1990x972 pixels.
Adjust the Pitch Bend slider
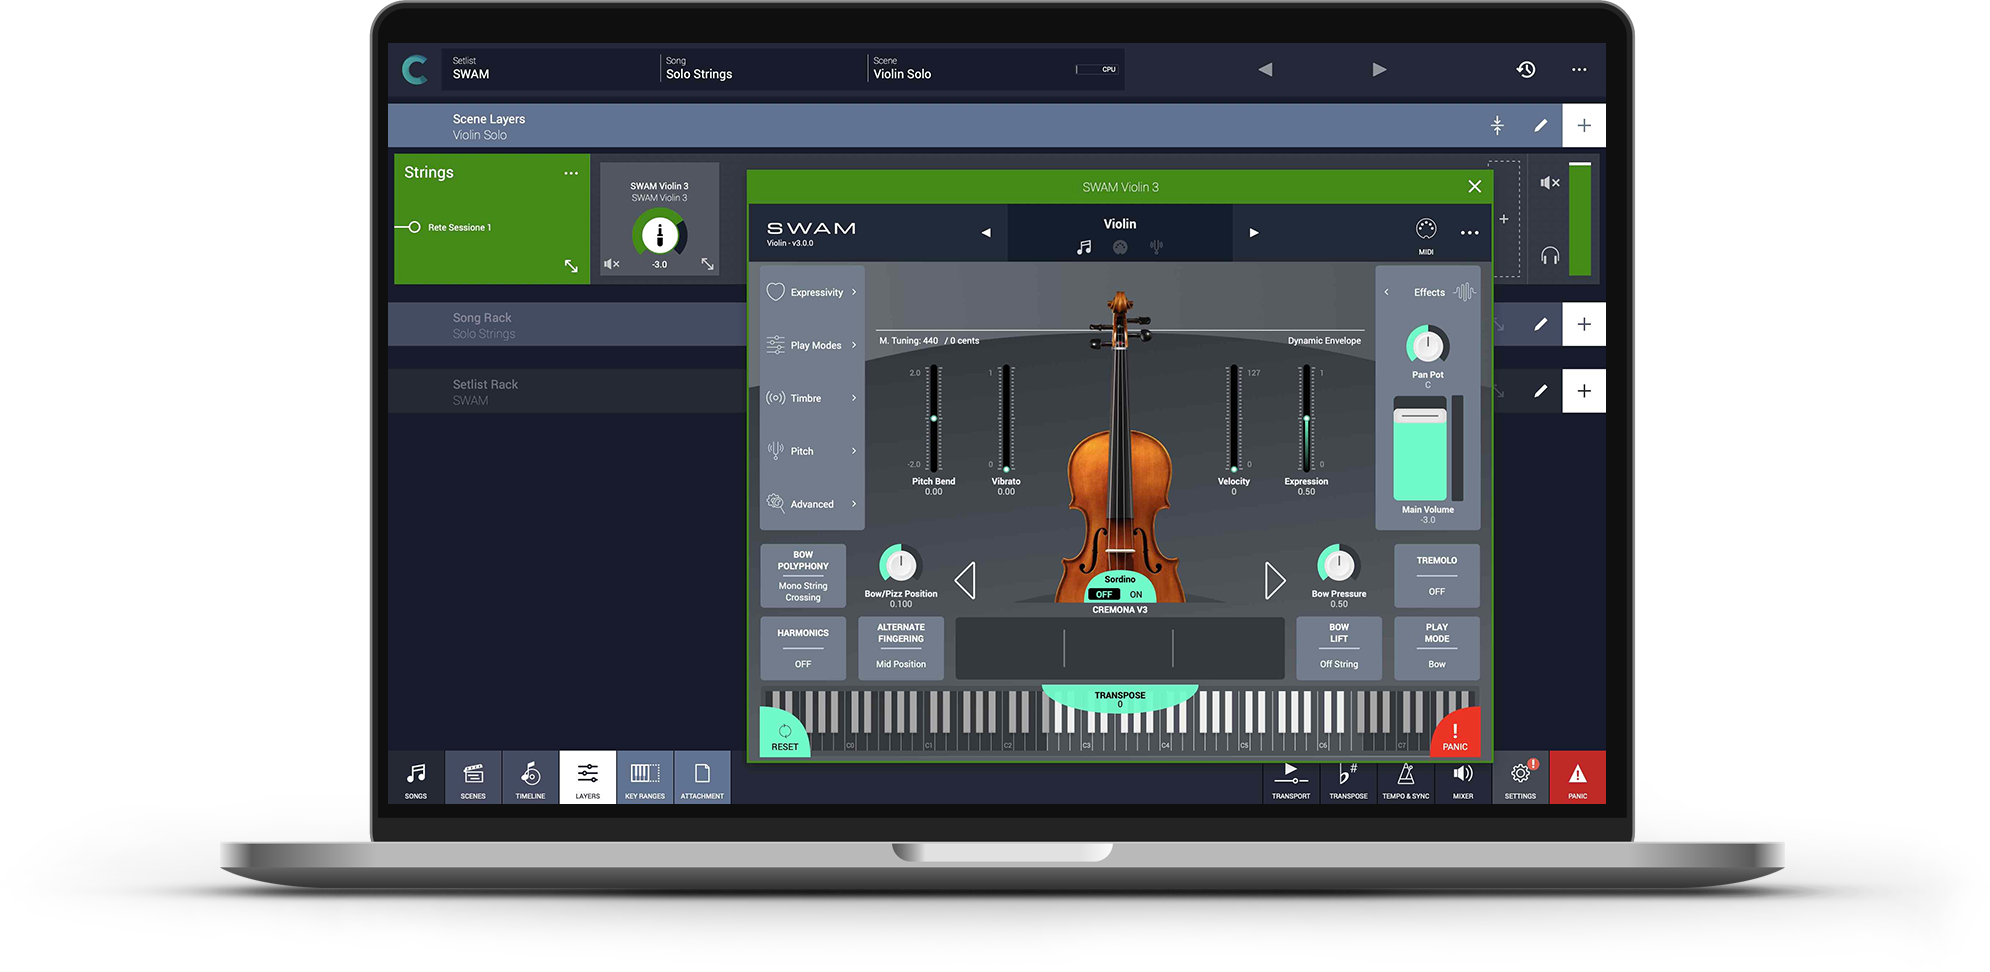(933, 418)
